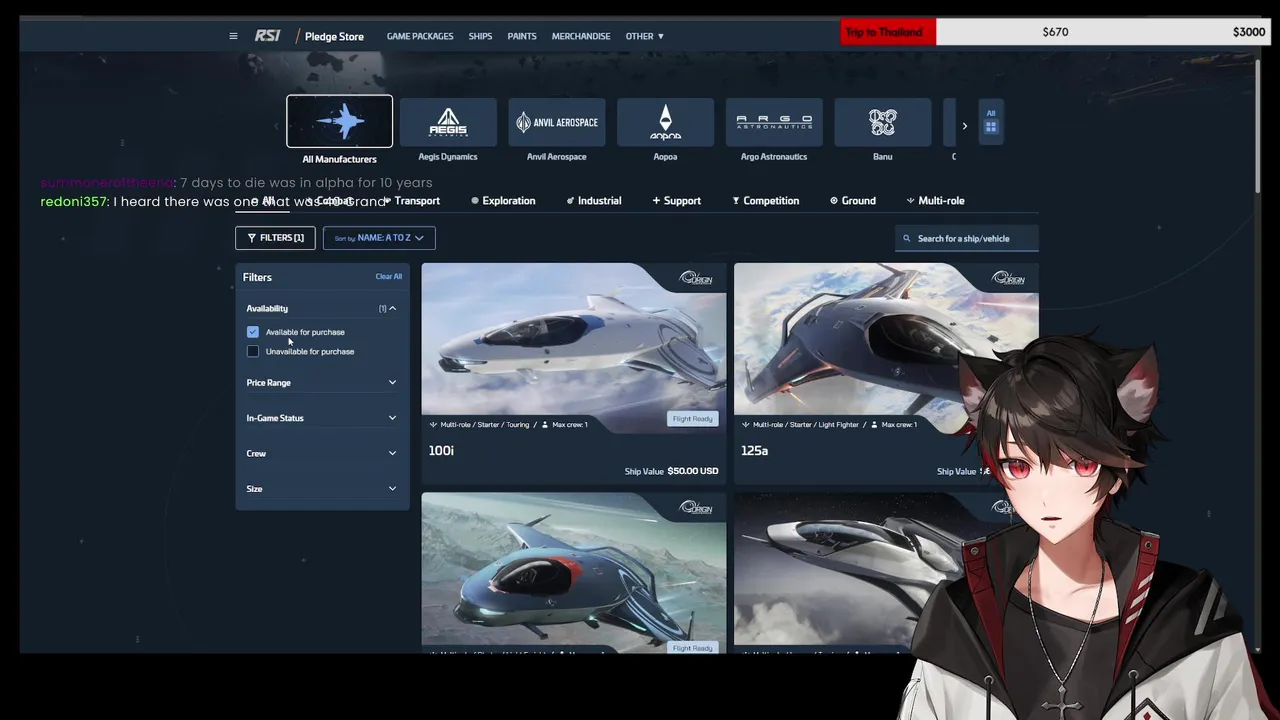This screenshot has width=1280, height=720.
Task: Click the $50.00 USD ship value
Action: coord(693,471)
